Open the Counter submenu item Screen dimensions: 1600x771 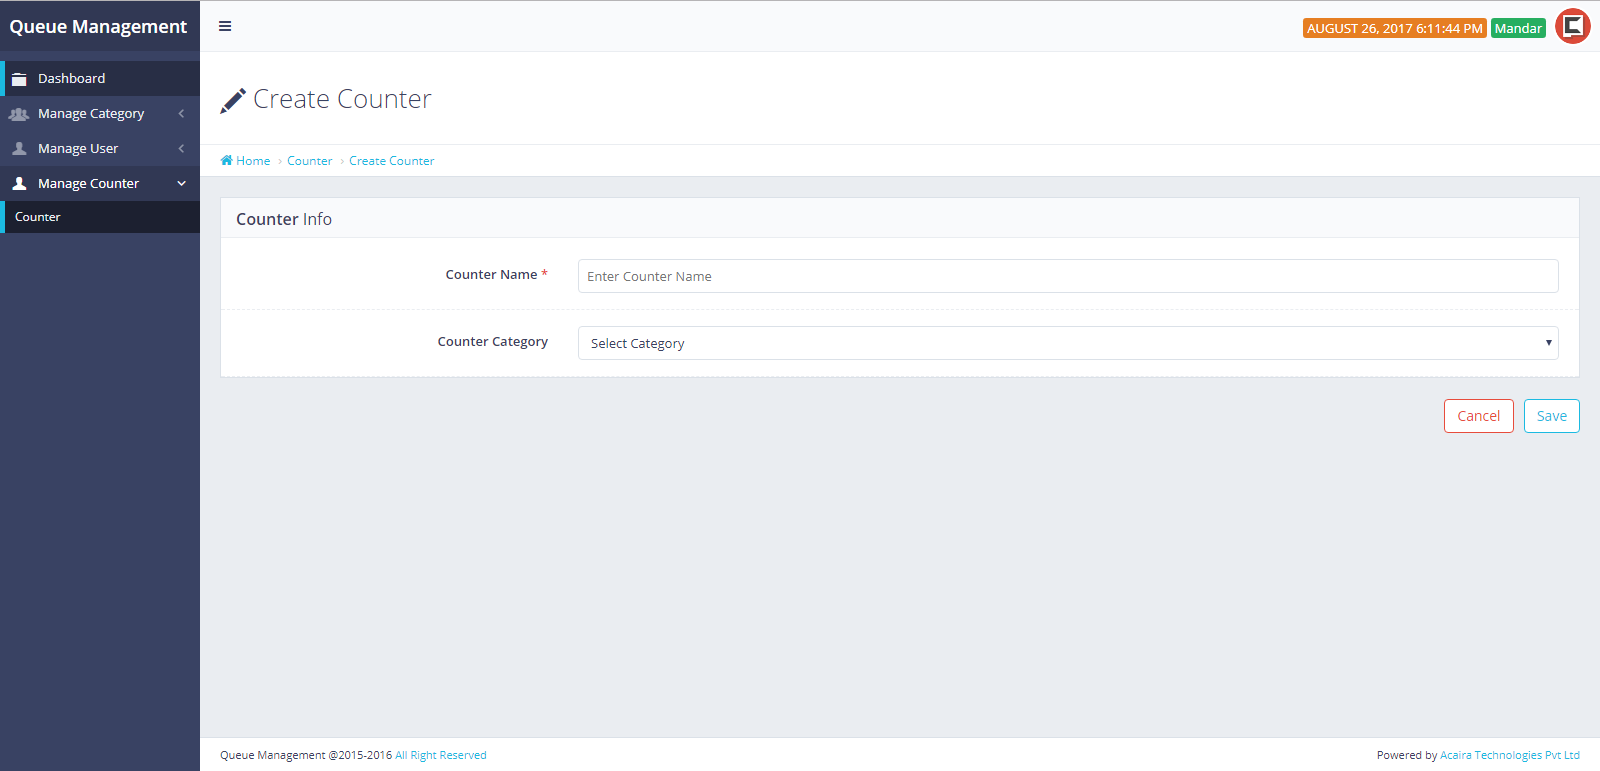click(38, 217)
